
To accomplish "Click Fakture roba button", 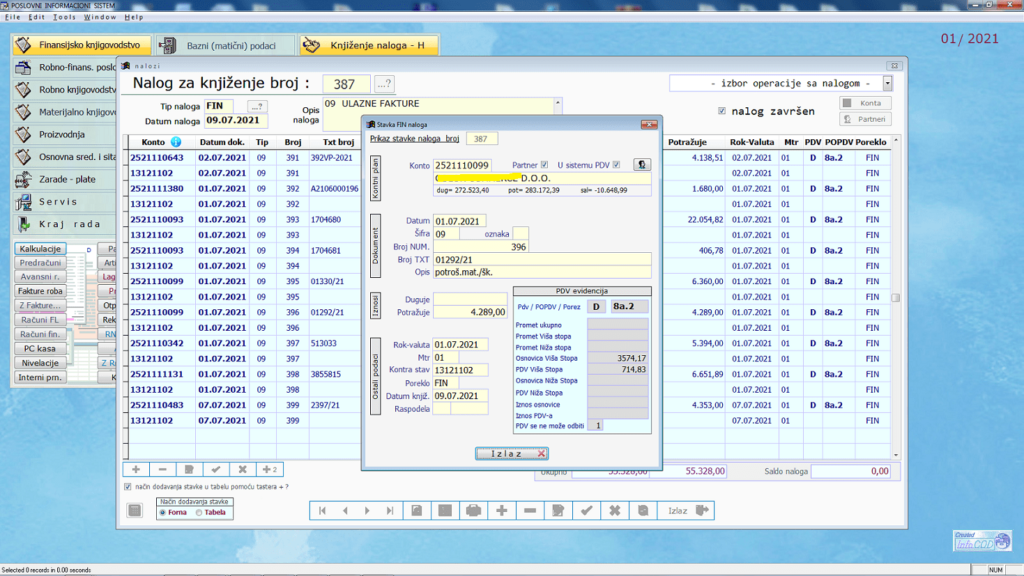I will click(40, 291).
